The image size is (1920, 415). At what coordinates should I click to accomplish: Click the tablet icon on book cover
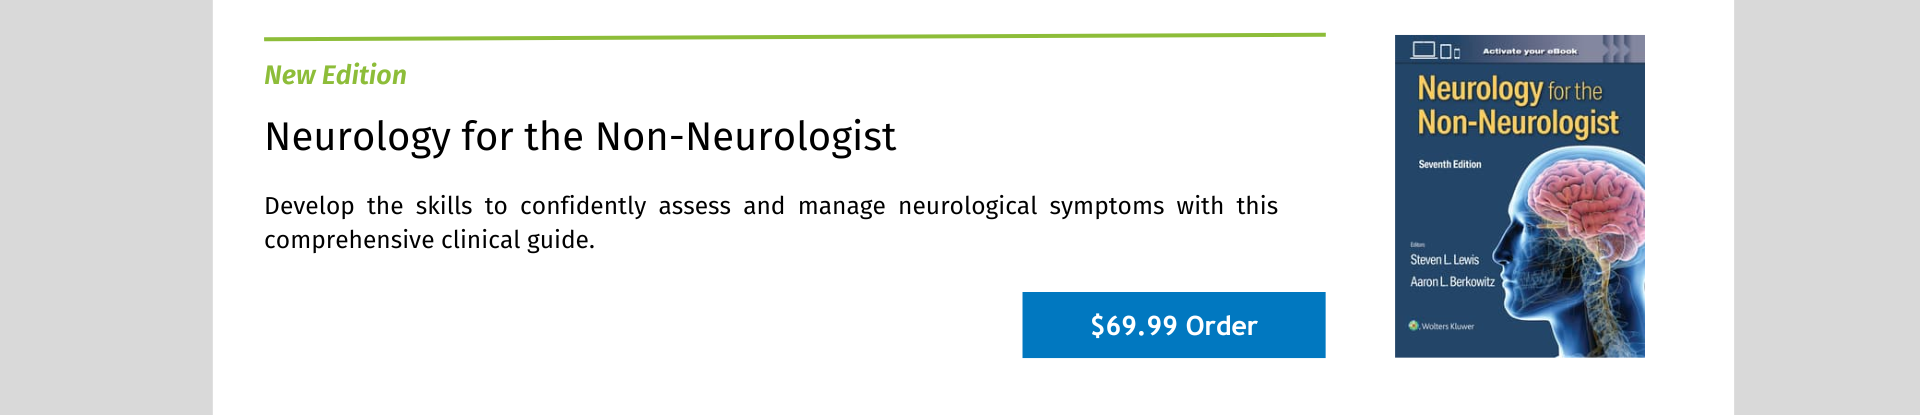pyautogui.click(x=1445, y=51)
